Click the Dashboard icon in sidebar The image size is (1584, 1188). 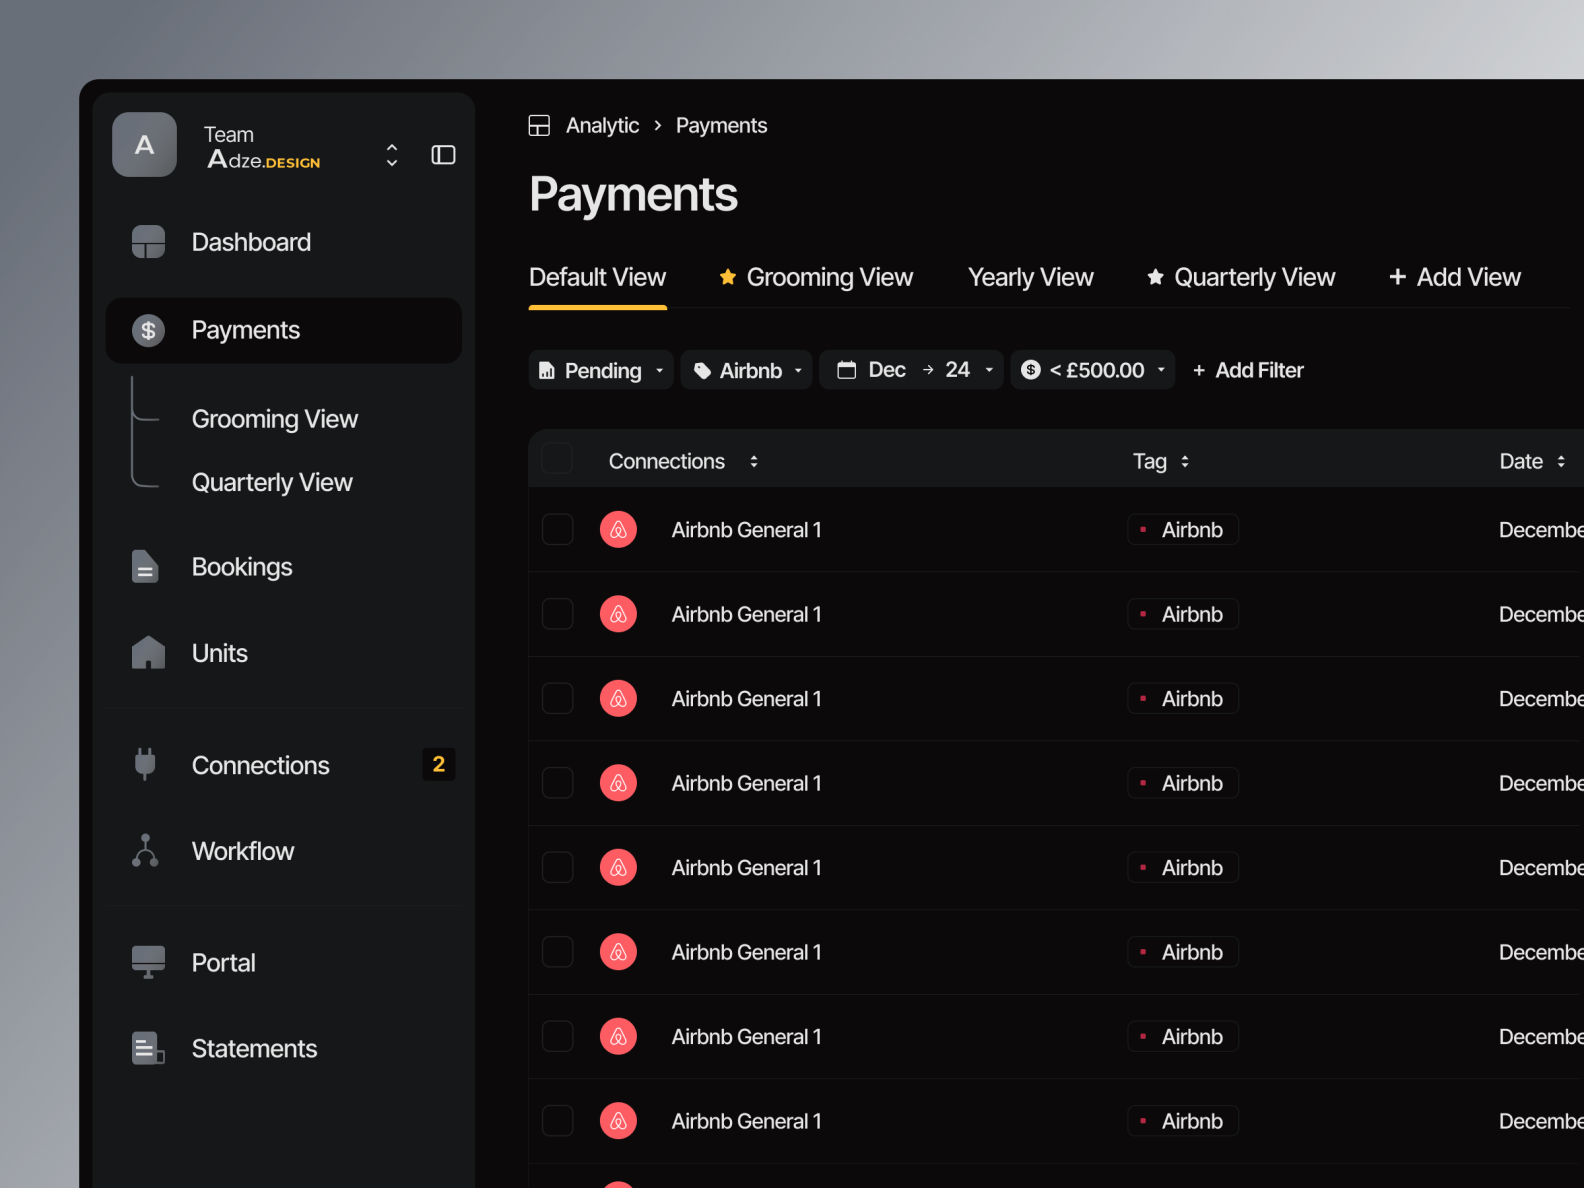(148, 242)
